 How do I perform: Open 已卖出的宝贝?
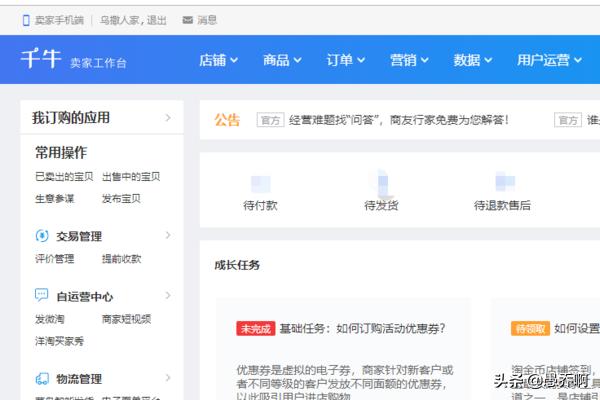click(x=64, y=176)
